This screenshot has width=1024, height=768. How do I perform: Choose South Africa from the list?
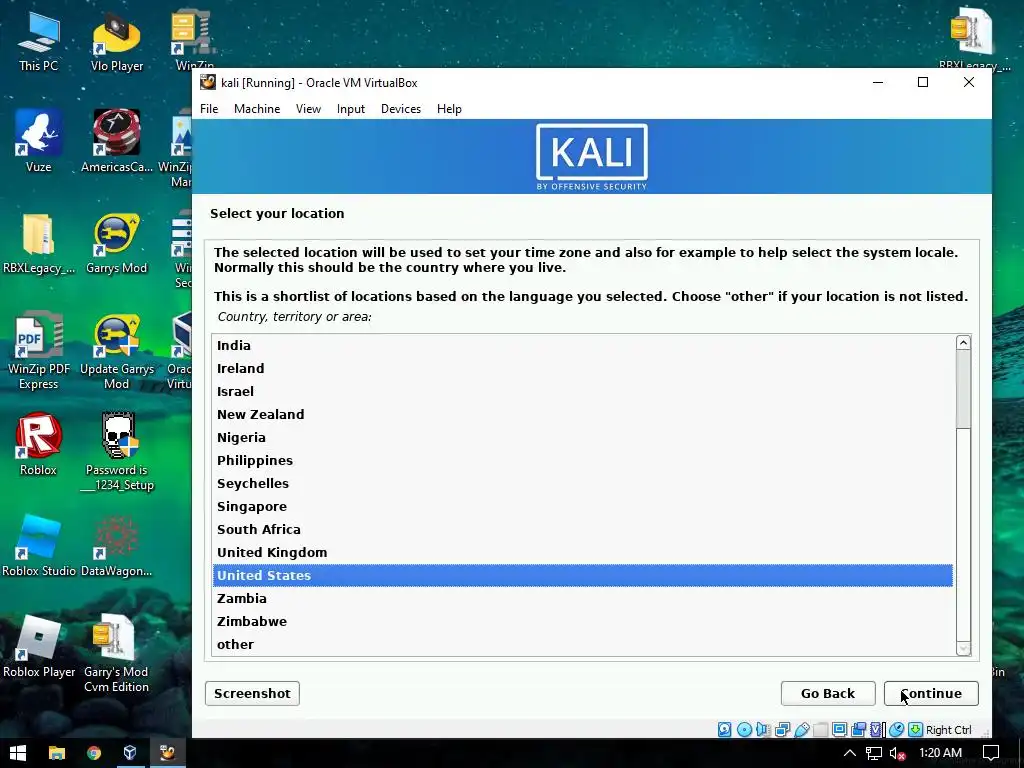pyautogui.click(x=583, y=530)
